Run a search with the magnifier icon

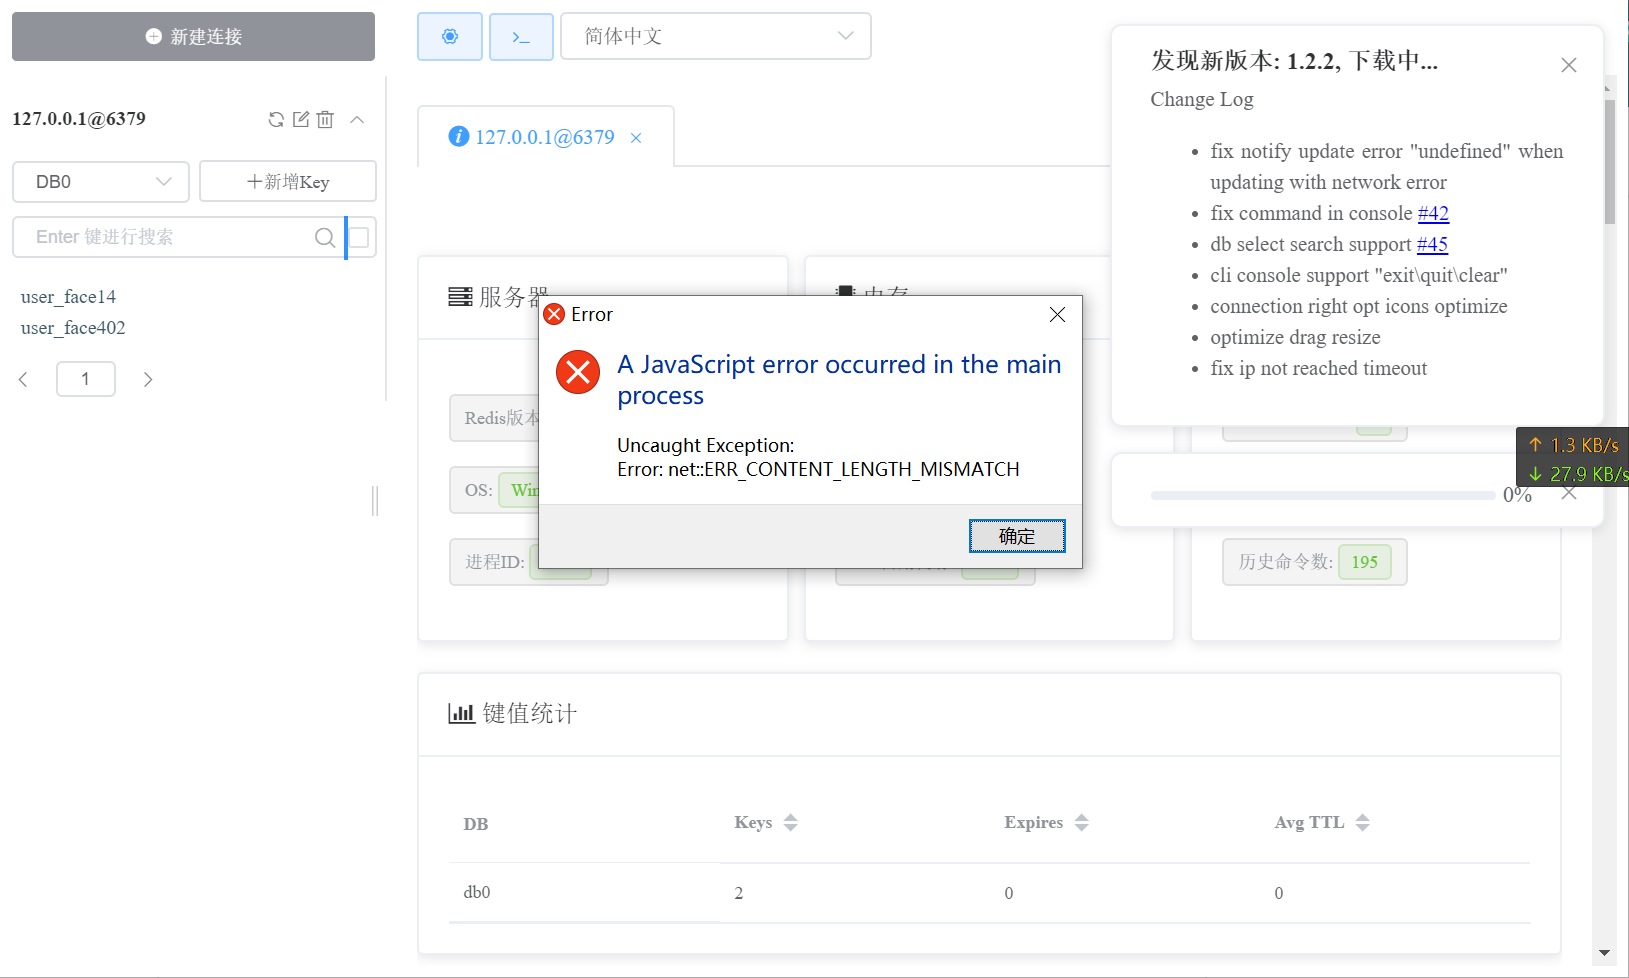click(x=324, y=238)
